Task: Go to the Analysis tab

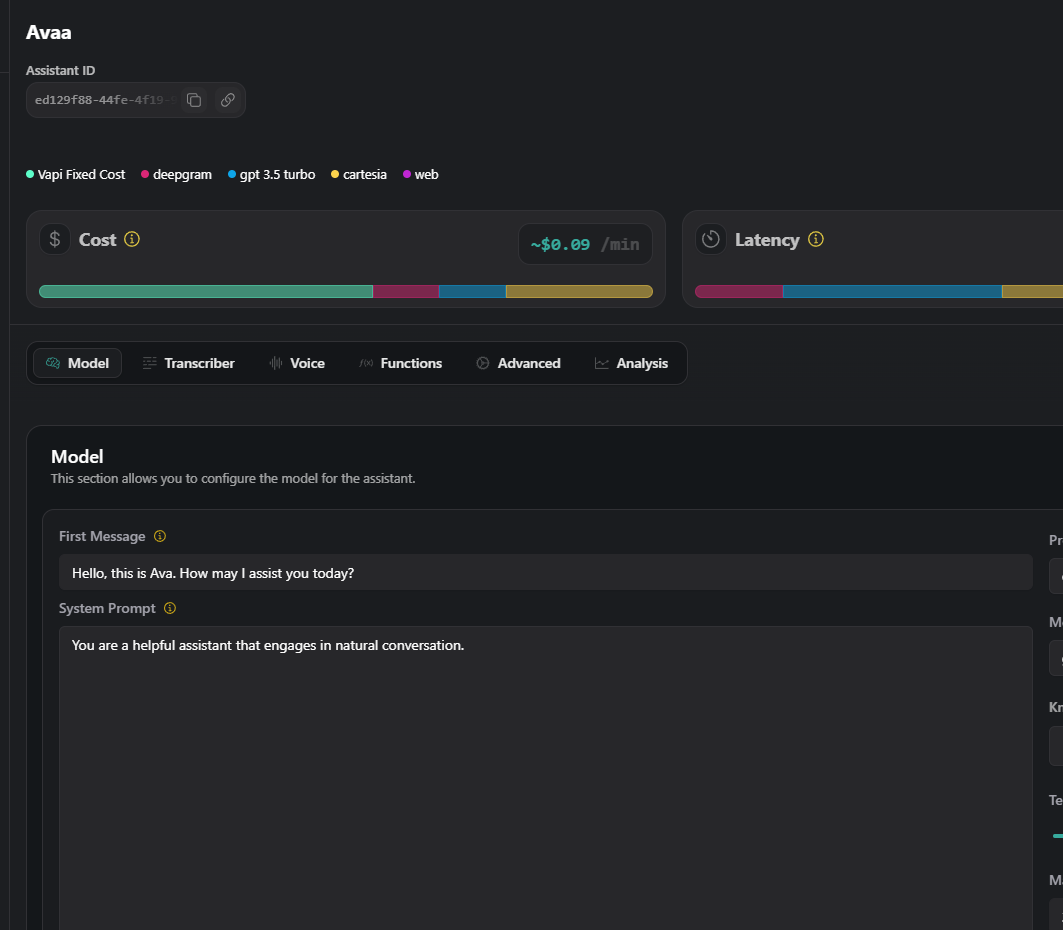Action: pyautogui.click(x=631, y=363)
